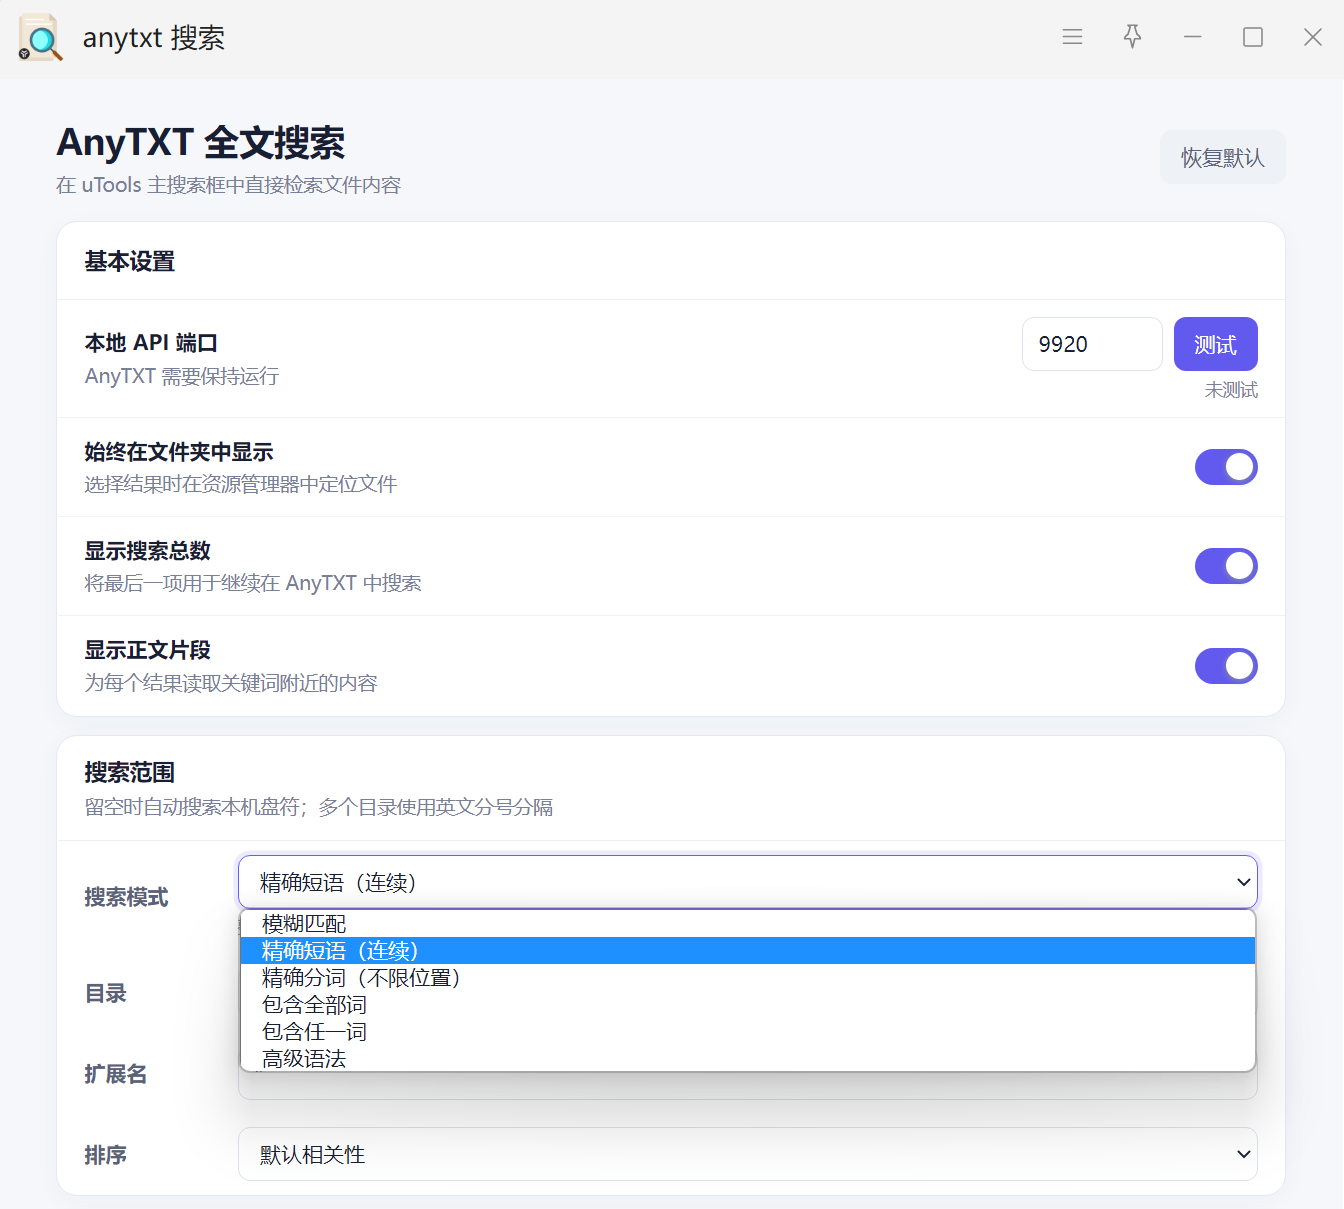This screenshot has width=1344, height=1209.
Task: Click the 未测试 status text
Action: coord(1231,390)
